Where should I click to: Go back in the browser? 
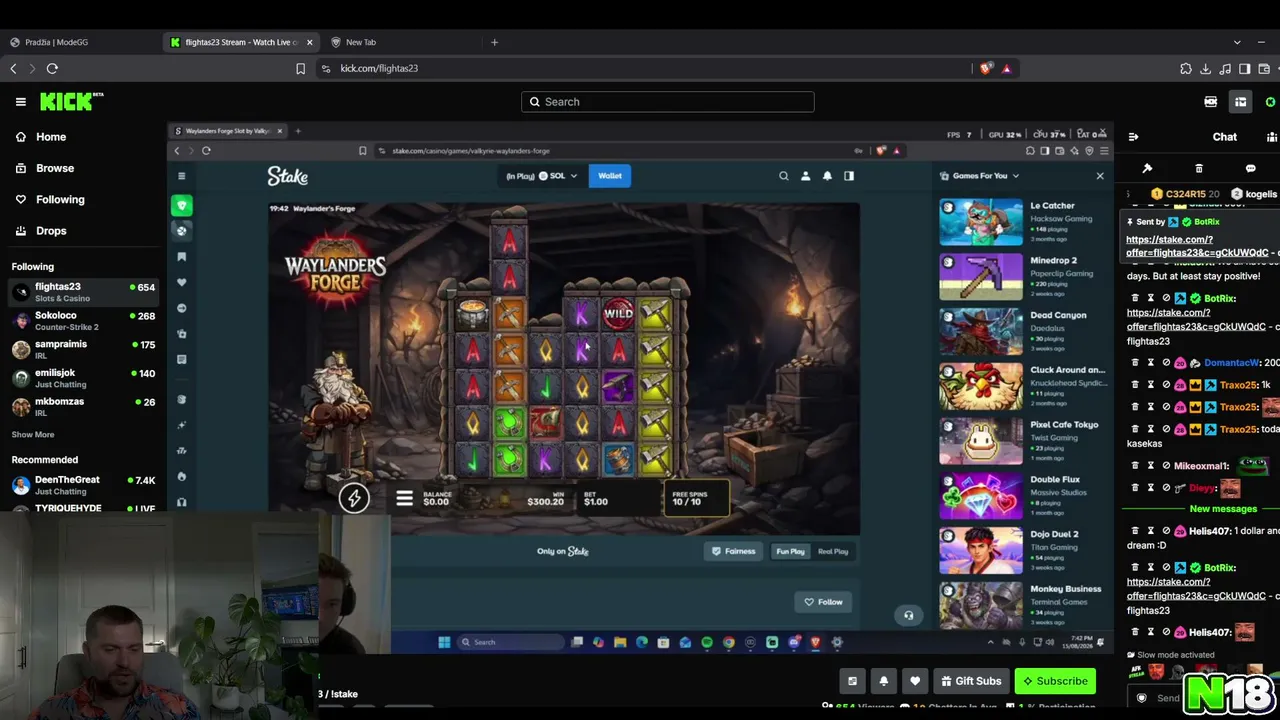[13, 68]
